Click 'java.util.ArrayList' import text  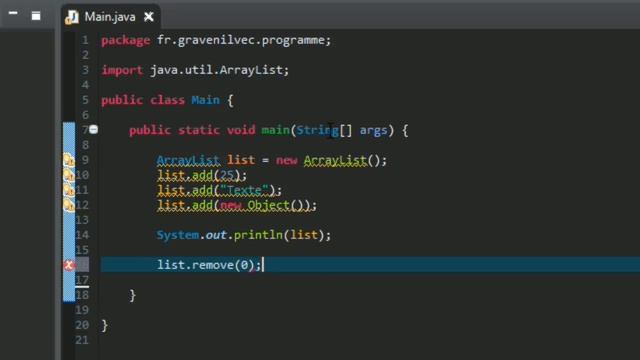[x=216, y=70]
